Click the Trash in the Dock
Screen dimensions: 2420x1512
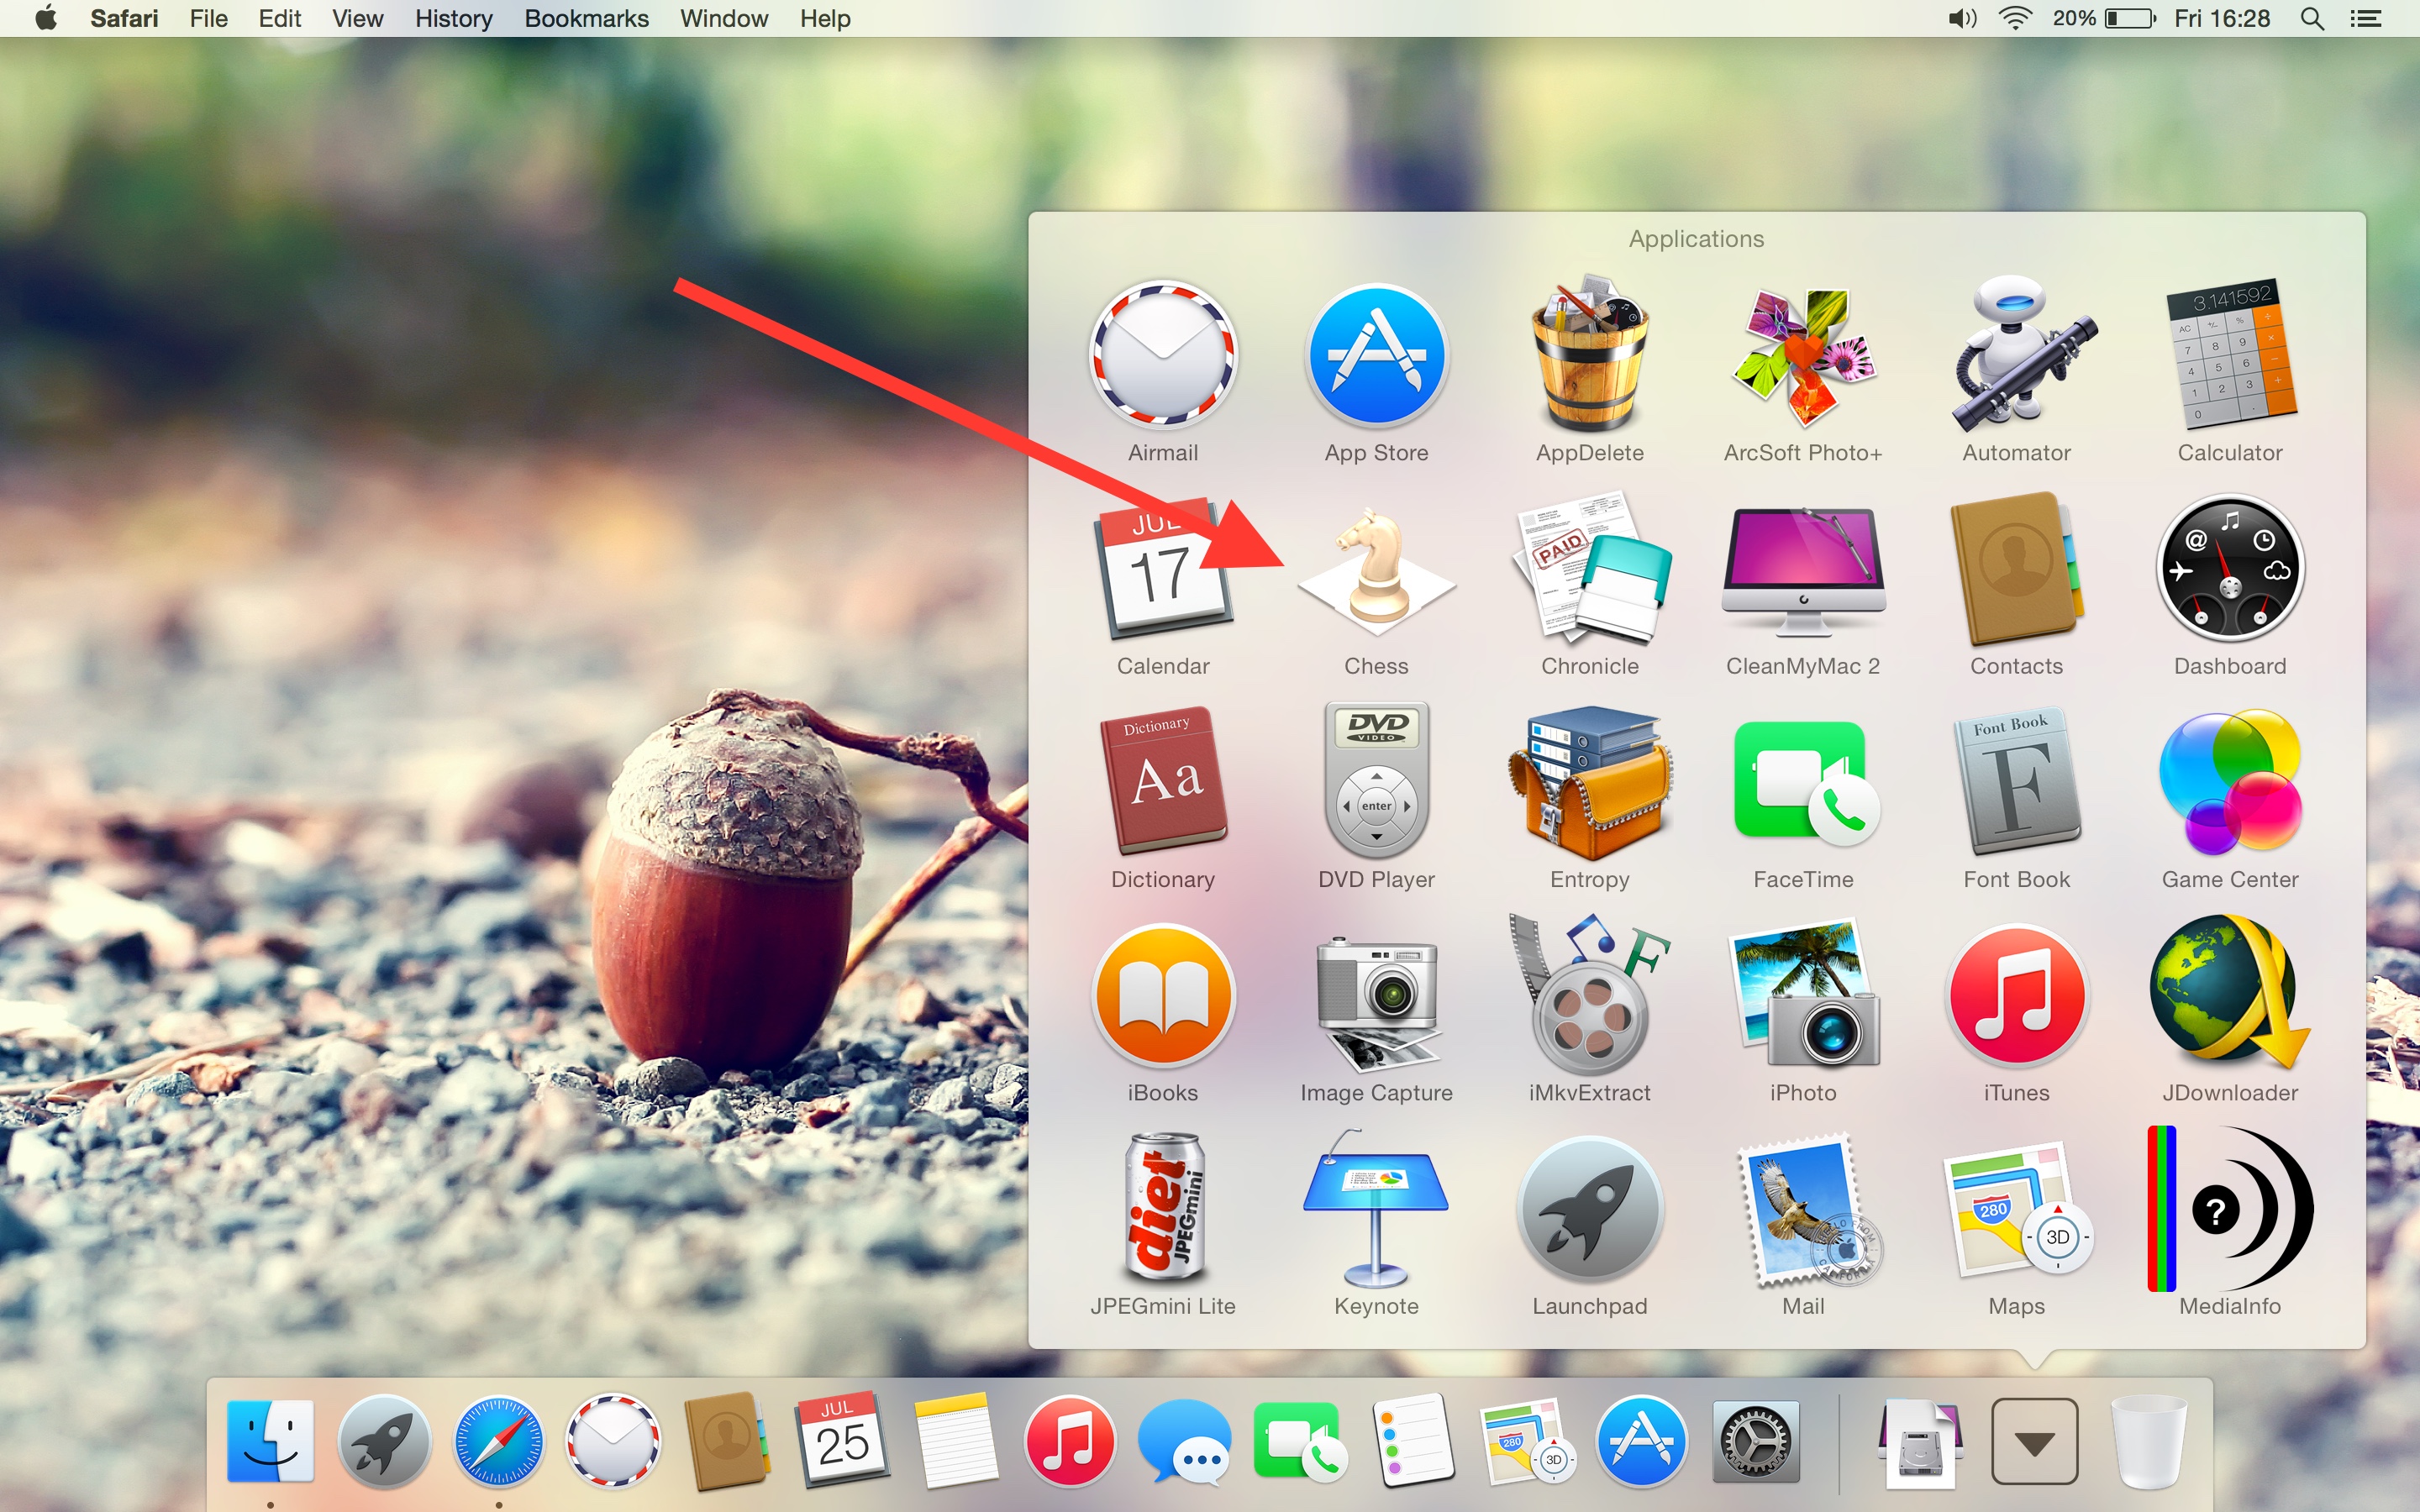pos(2148,1442)
